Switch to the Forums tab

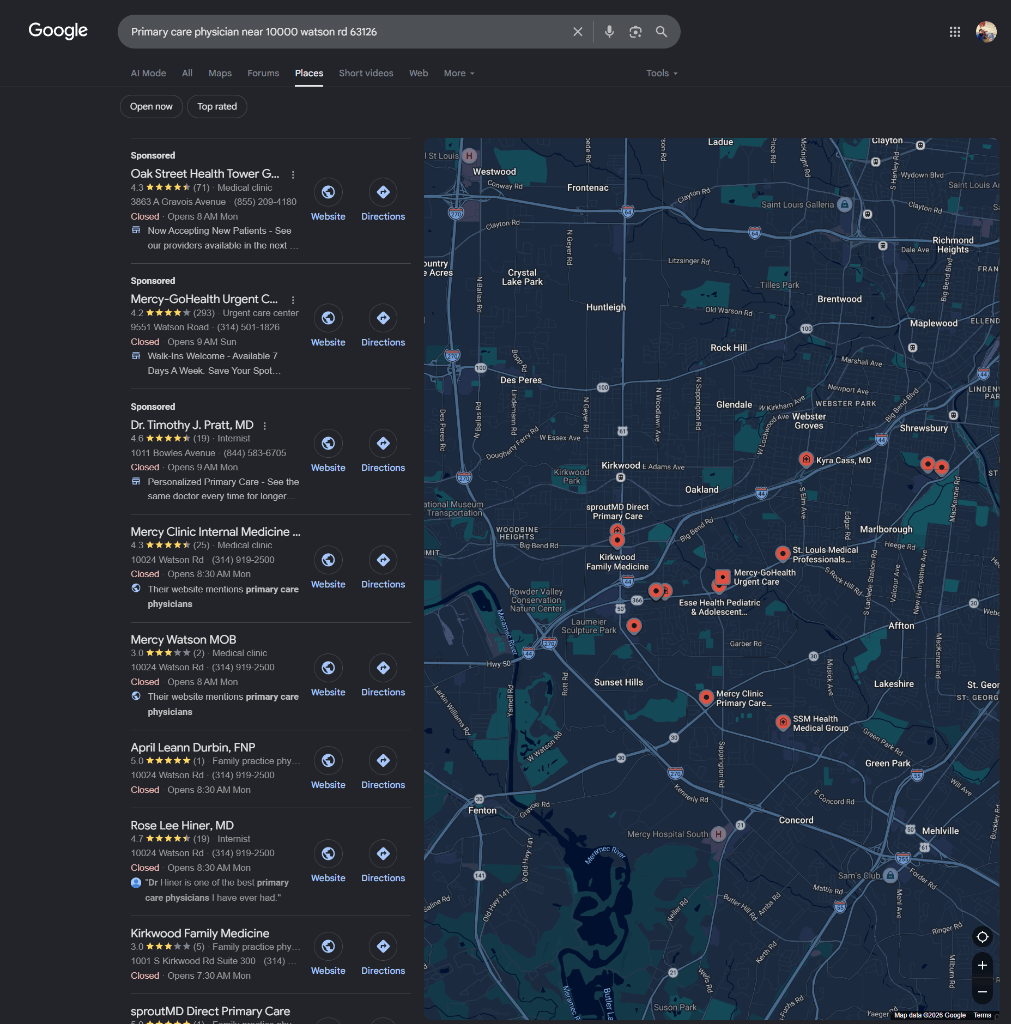coord(263,73)
